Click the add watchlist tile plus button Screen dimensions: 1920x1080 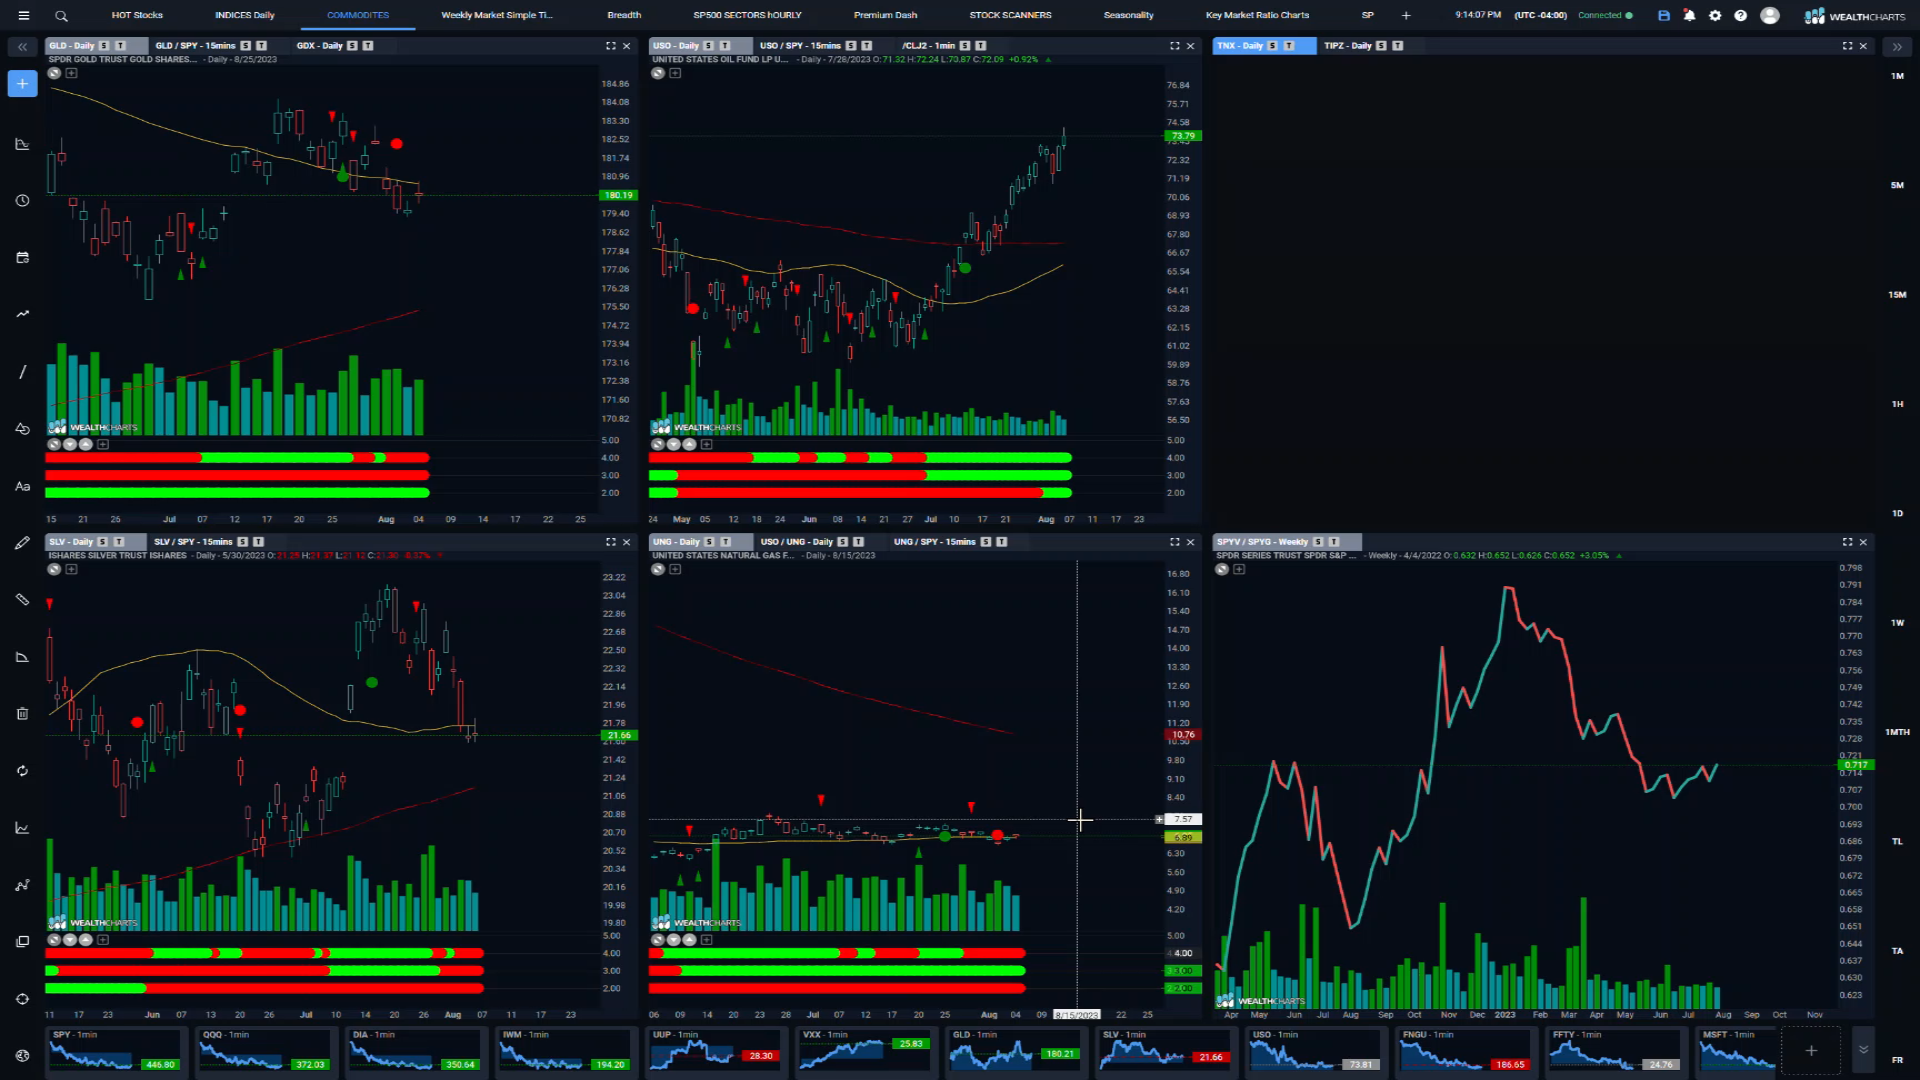pos(1811,1050)
